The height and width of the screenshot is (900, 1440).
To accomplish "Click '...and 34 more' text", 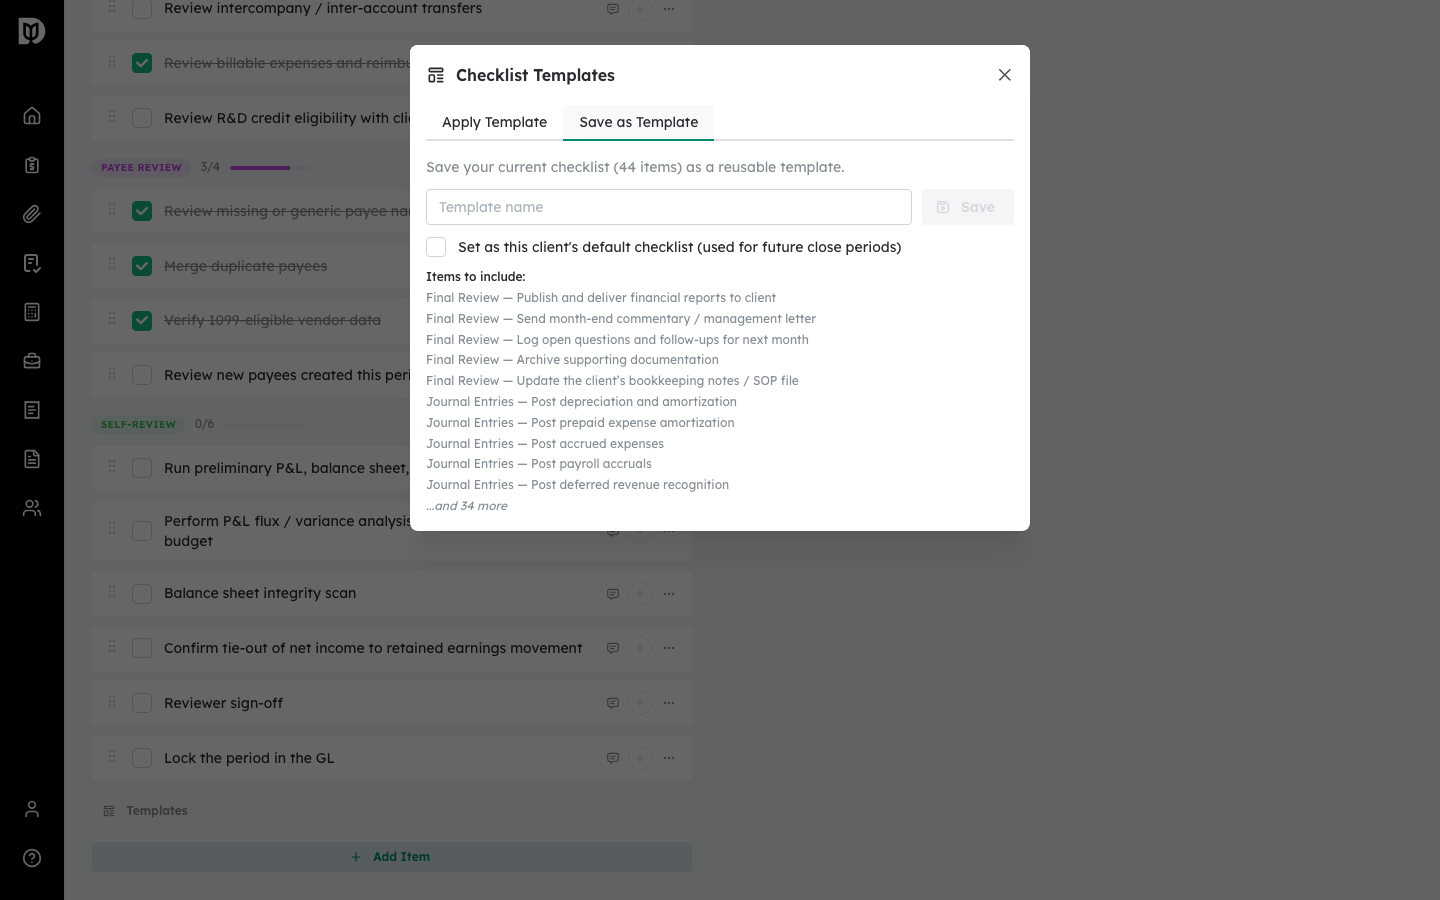I will (467, 506).
